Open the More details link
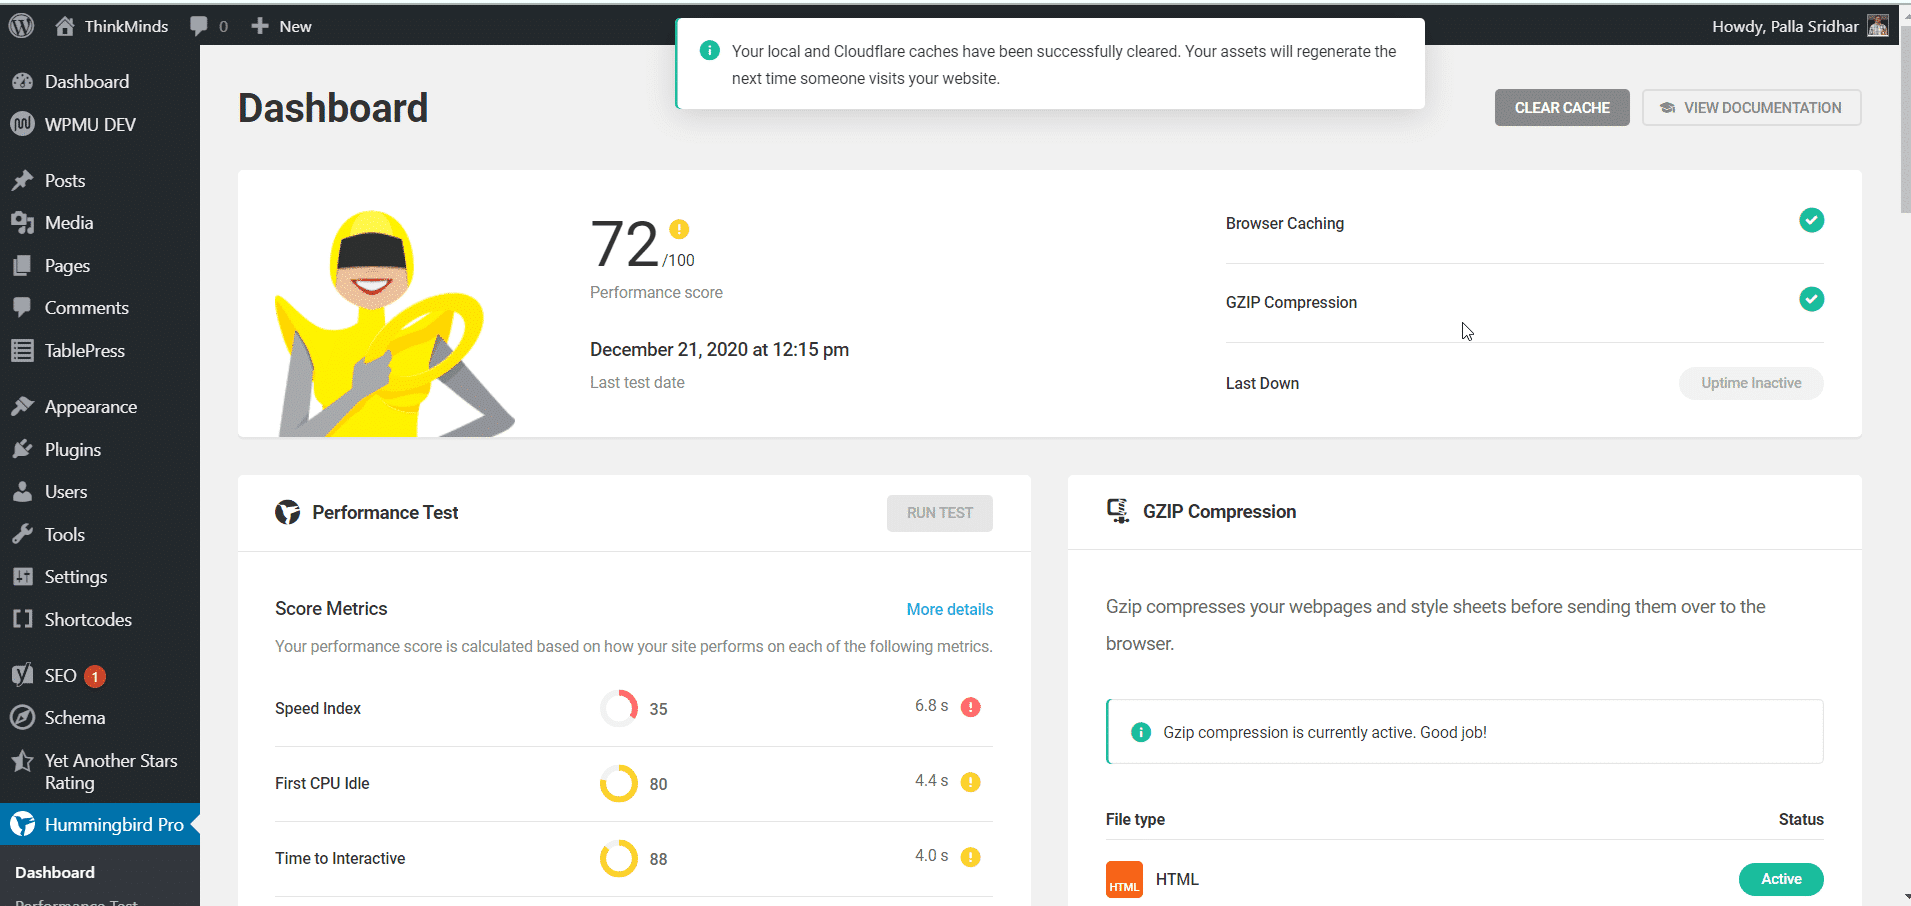The width and height of the screenshot is (1911, 906). coord(950,609)
